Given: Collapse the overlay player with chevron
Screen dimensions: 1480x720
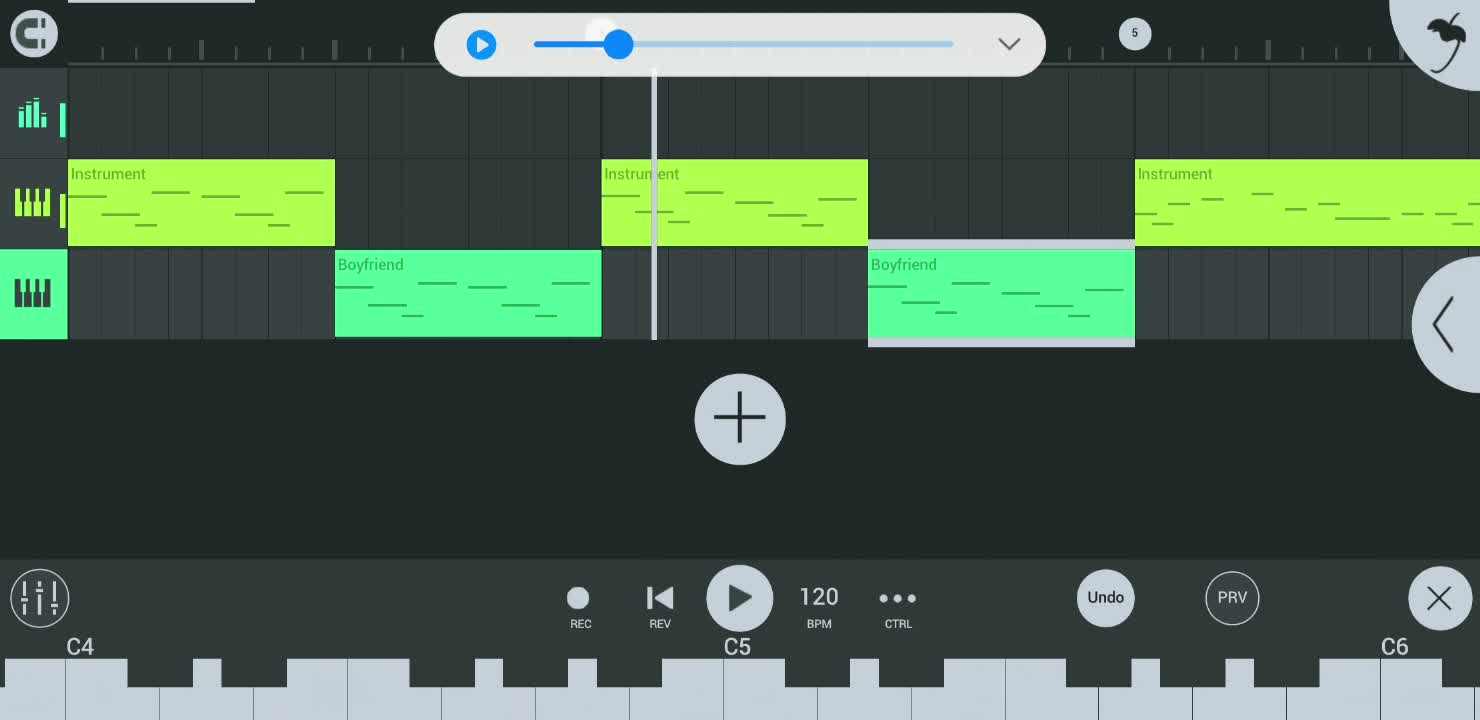Looking at the screenshot, I should 1009,44.
